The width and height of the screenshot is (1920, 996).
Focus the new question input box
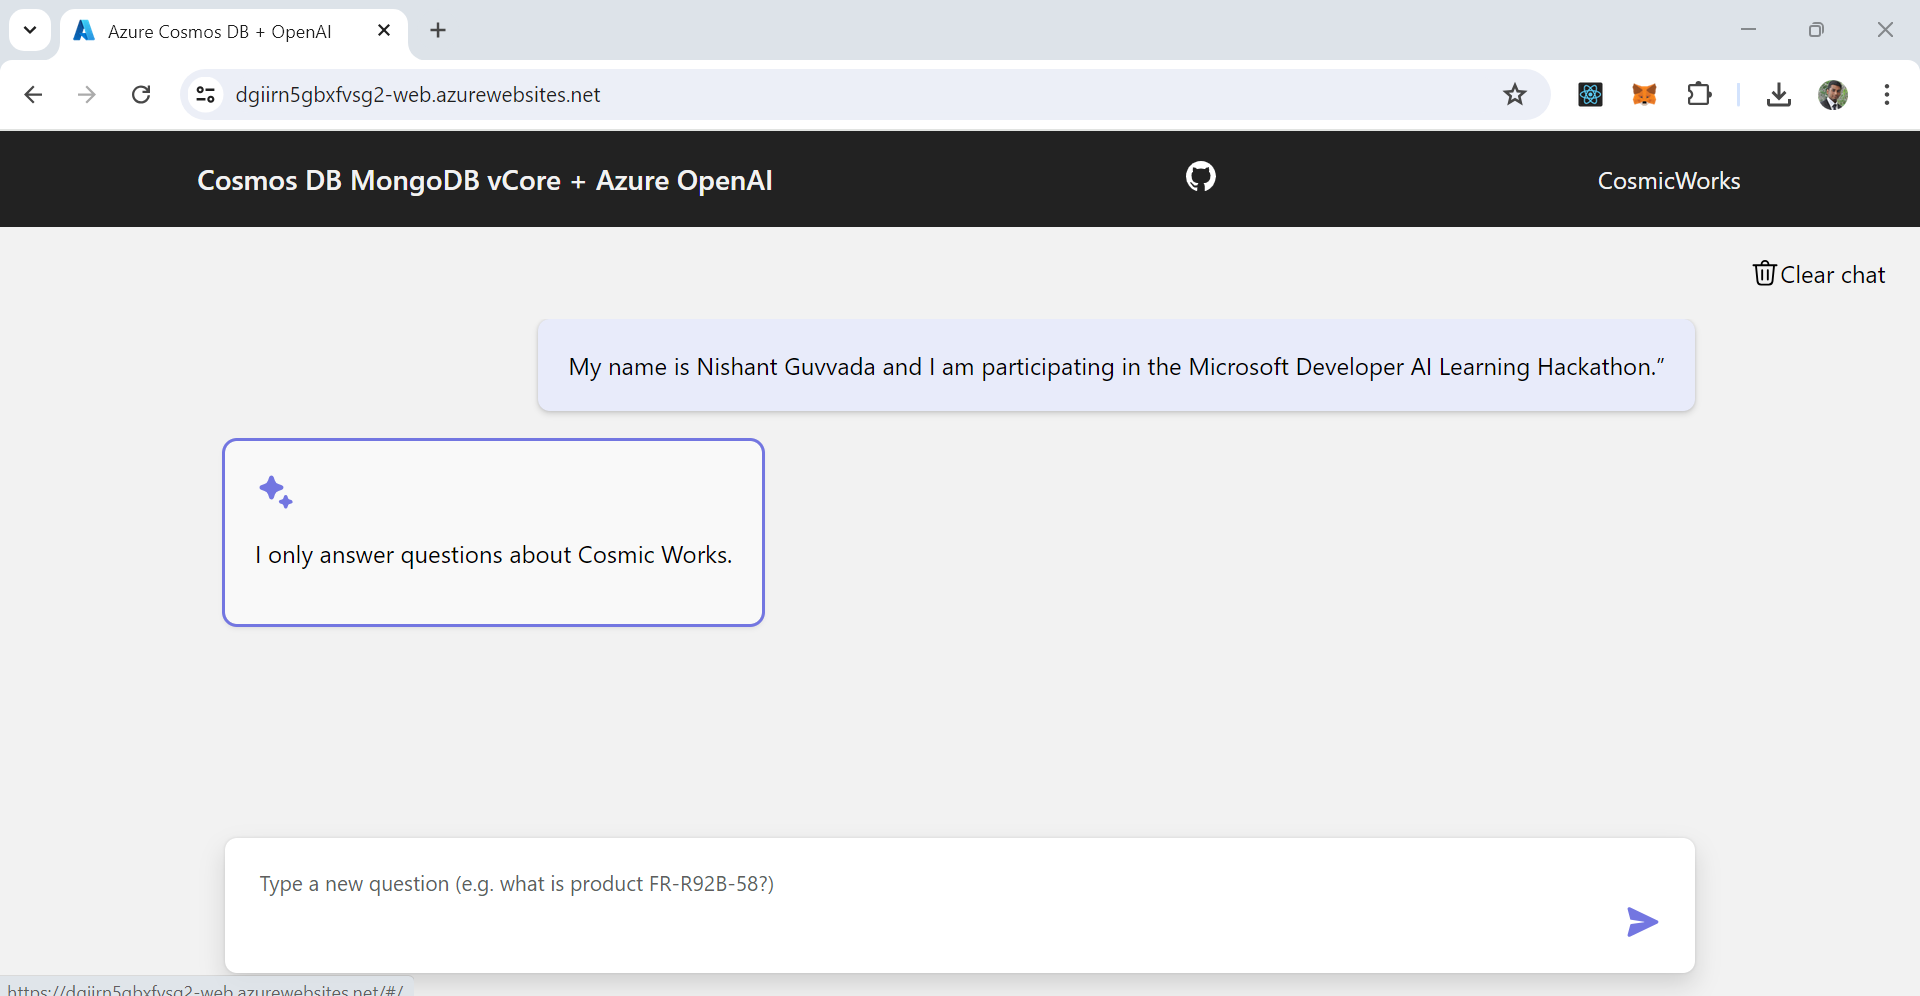point(960,905)
